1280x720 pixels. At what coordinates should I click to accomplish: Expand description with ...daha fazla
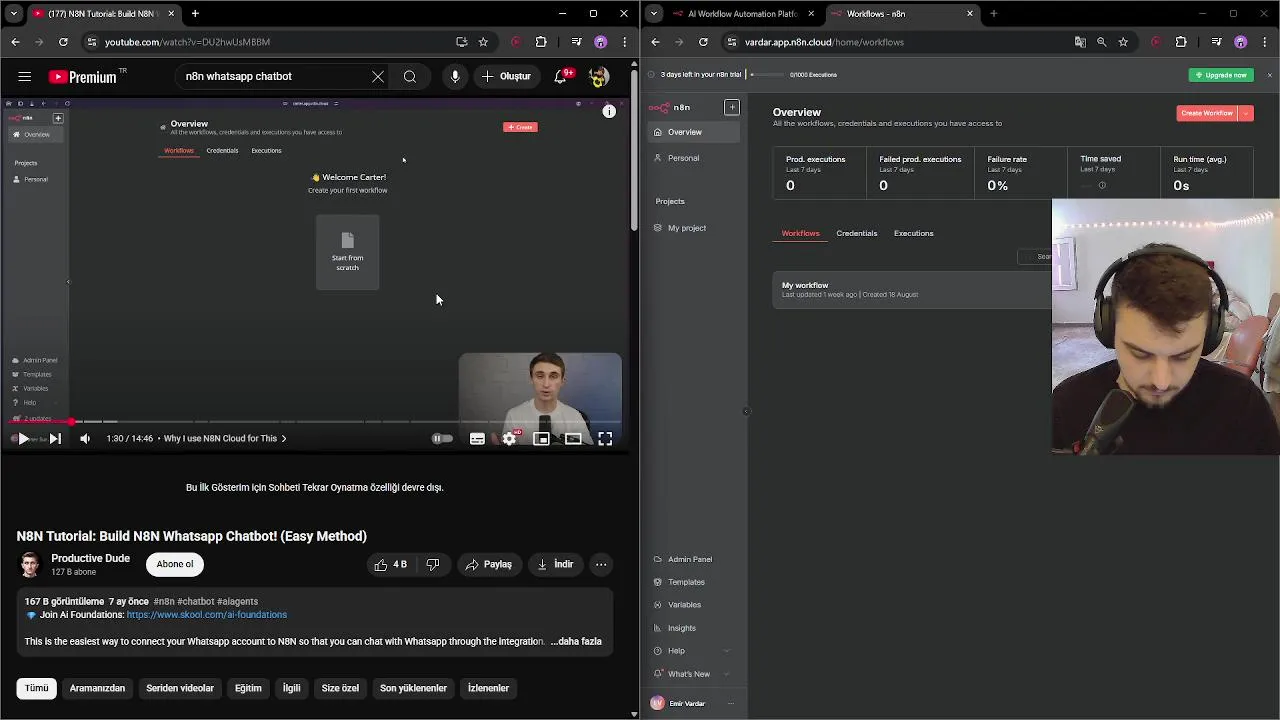pyautogui.click(x=576, y=641)
